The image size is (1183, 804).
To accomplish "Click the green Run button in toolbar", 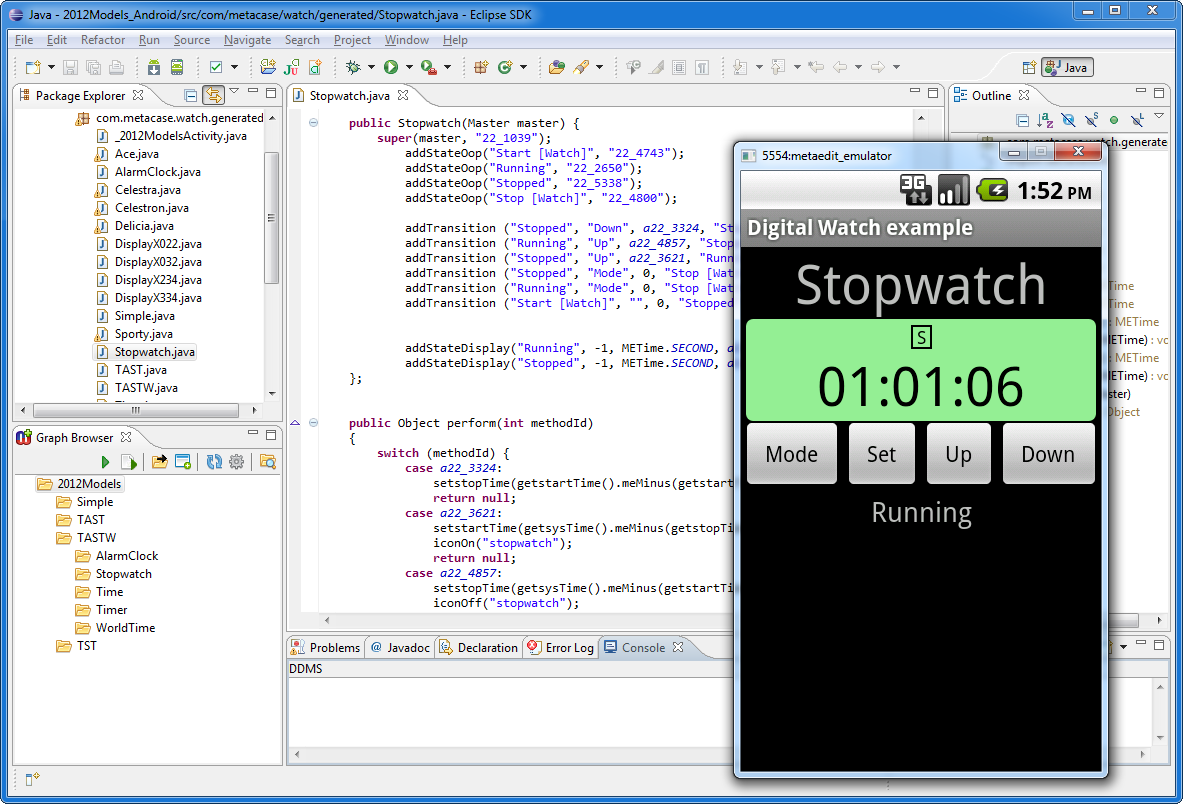I will click(391, 67).
